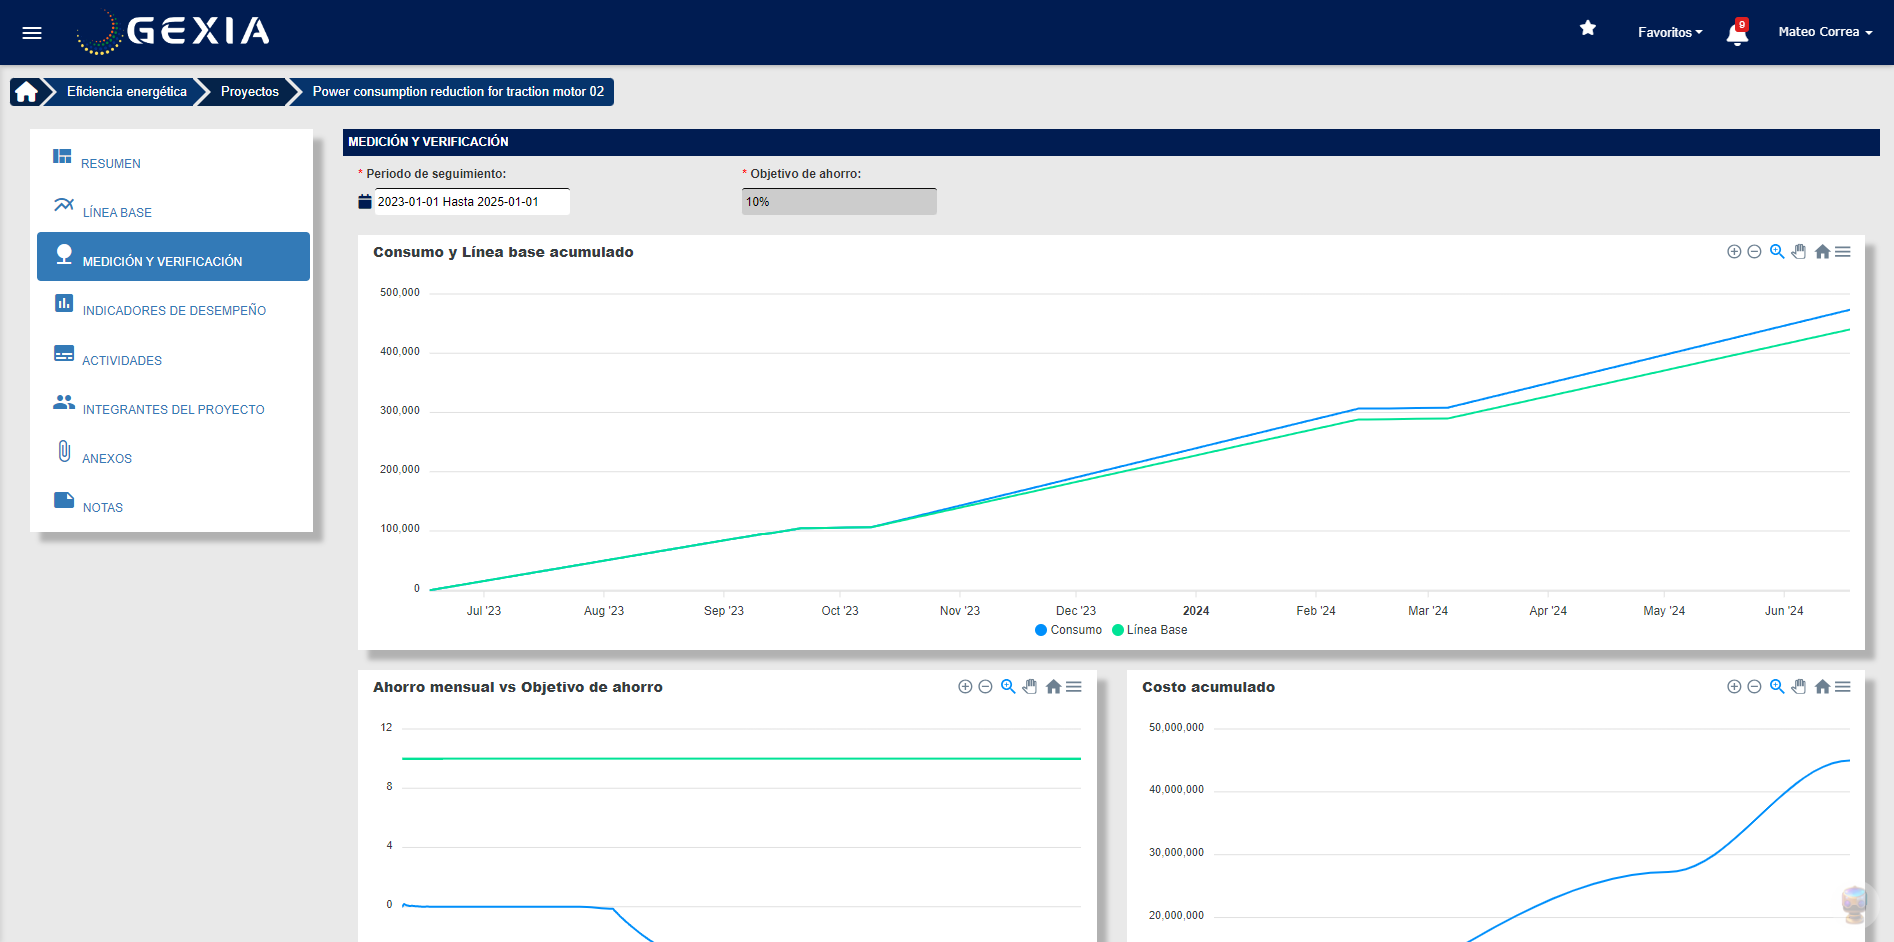
Task: Click the Eficiencia energética breadcrumb
Action: pos(127,92)
